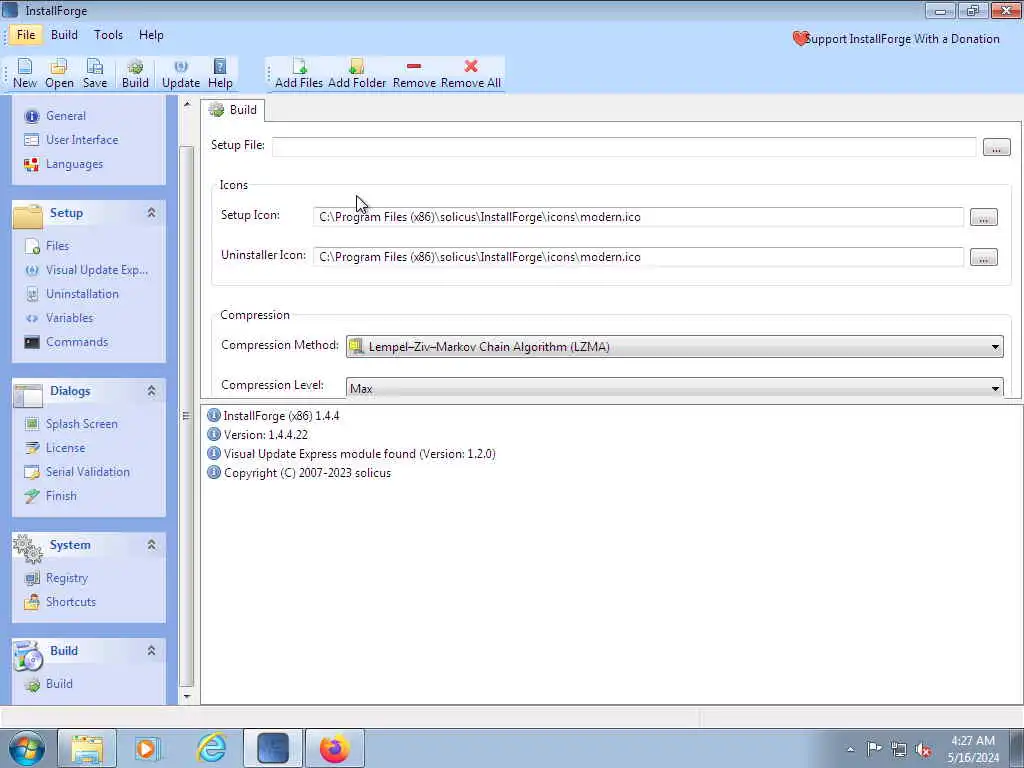Open the Build menu

click(64, 35)
